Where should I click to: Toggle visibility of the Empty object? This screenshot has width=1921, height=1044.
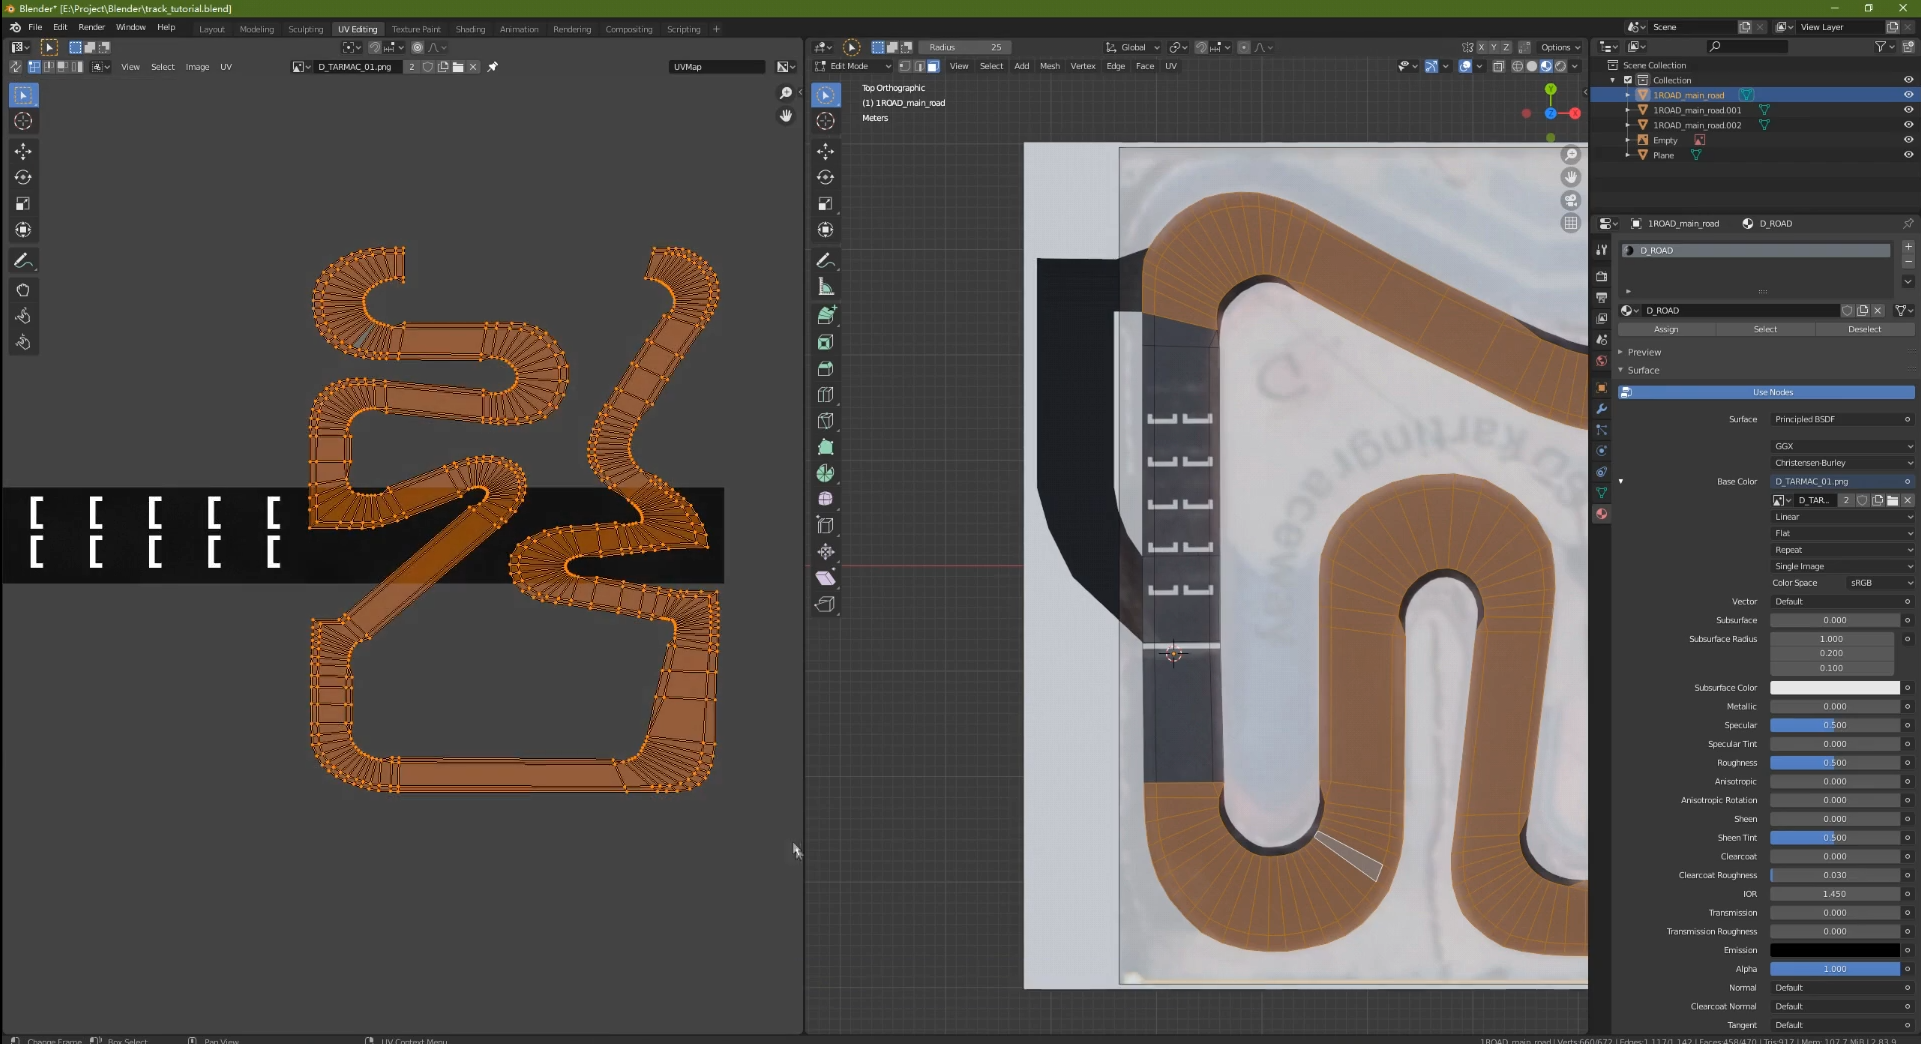tap(1907, 140)
